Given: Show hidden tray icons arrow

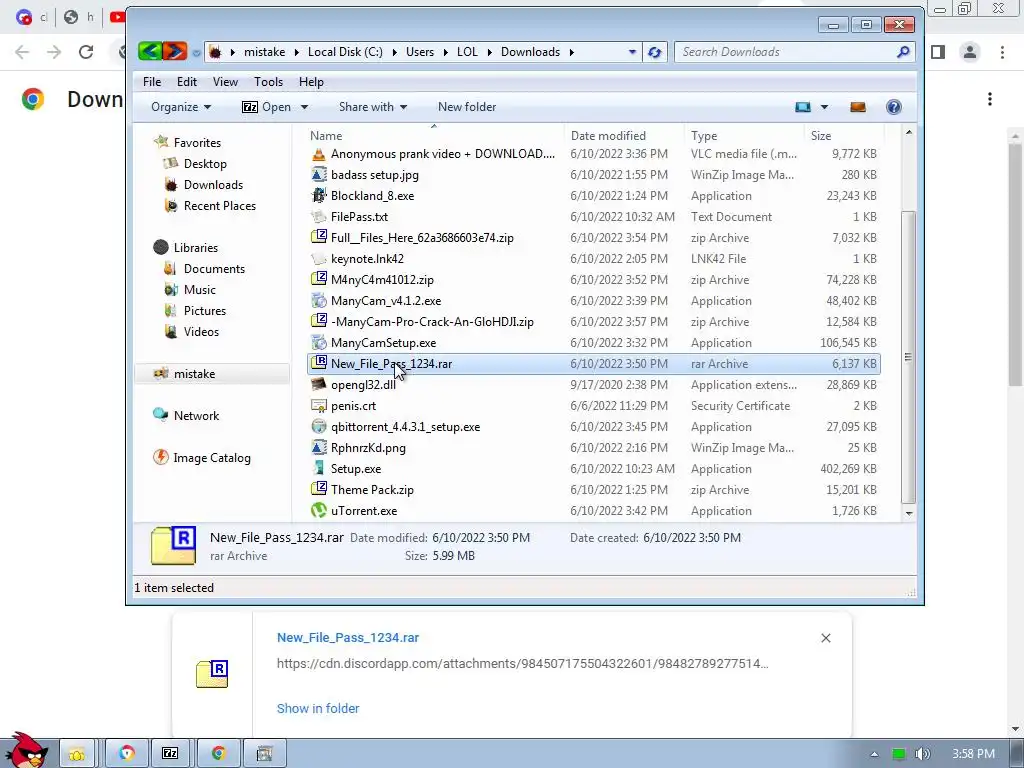Looking at the screenshot, I should click(x=874, y=754).
